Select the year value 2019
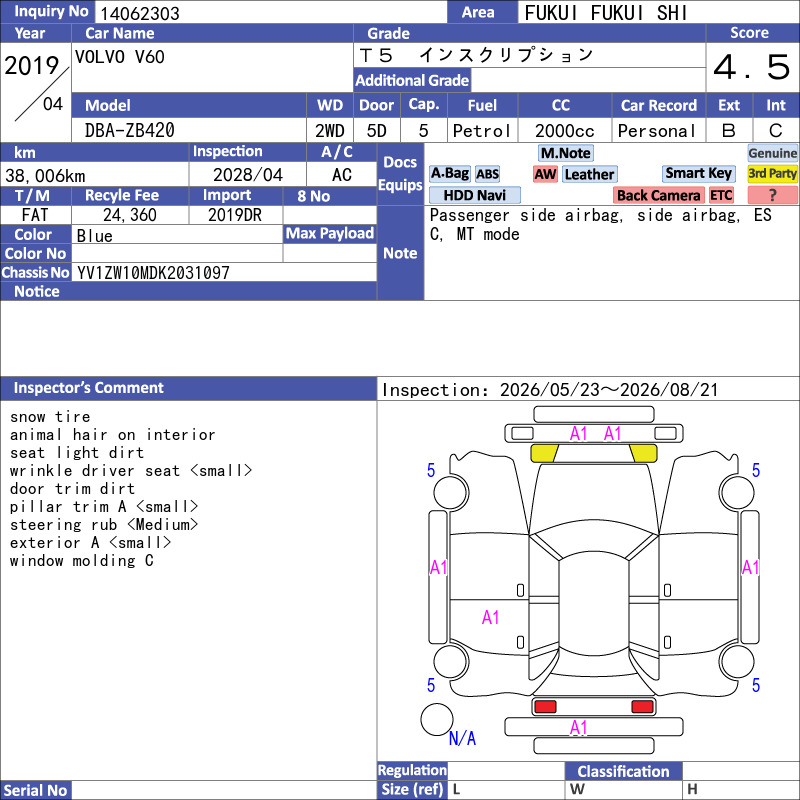The width and height of the screenshot is (800, 800). pos(32,66)
